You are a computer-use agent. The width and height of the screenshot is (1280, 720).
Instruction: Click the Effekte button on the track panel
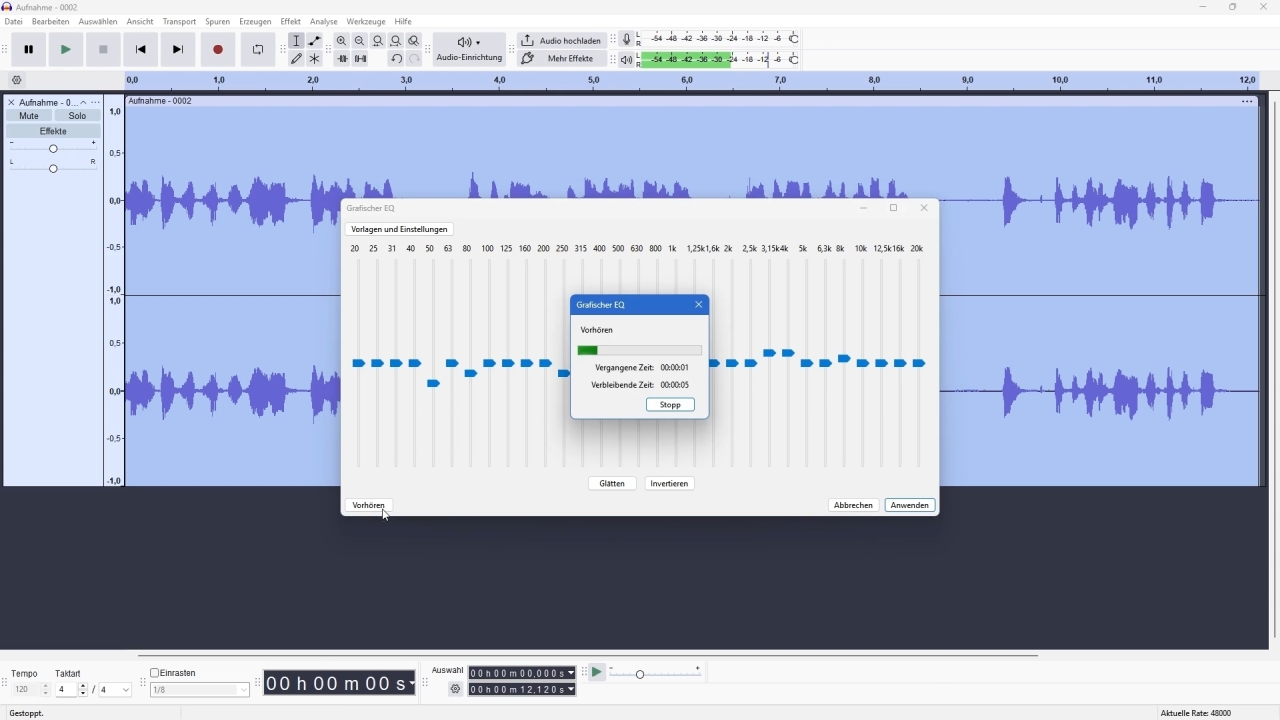pyautogui.click(x=54, y=132)
